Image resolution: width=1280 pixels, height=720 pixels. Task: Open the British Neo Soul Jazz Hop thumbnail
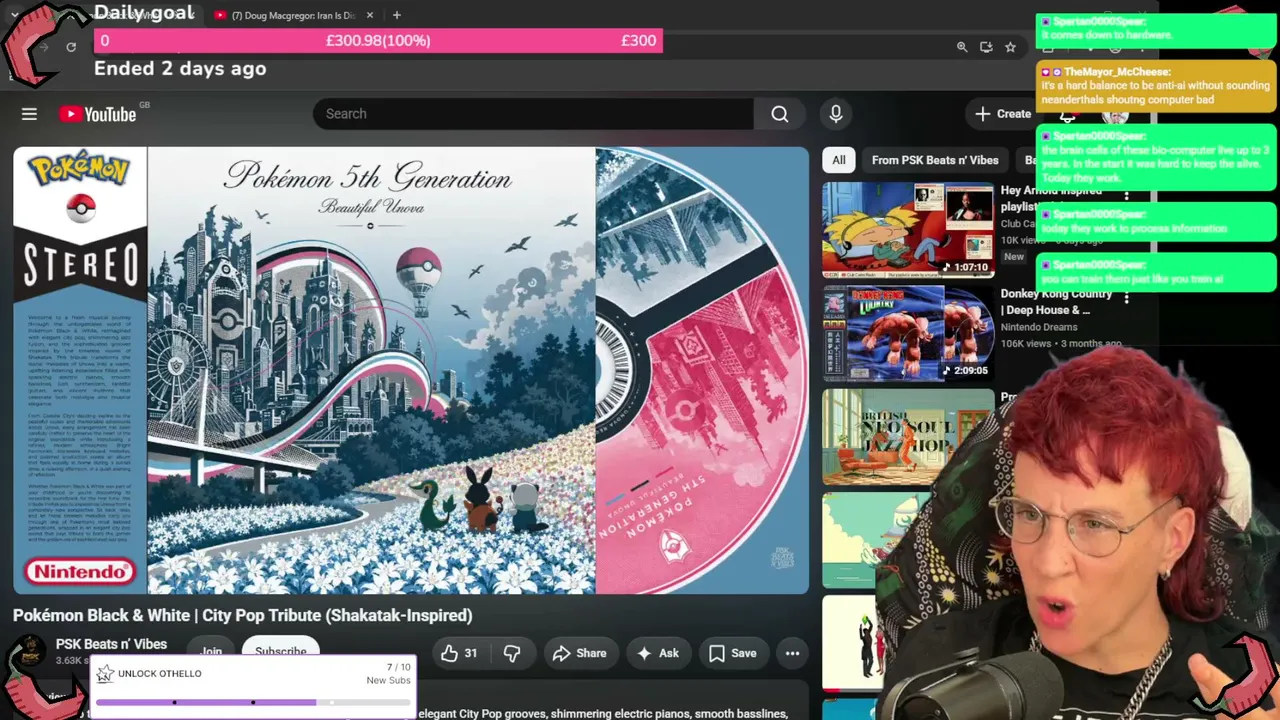click(908, 437)
